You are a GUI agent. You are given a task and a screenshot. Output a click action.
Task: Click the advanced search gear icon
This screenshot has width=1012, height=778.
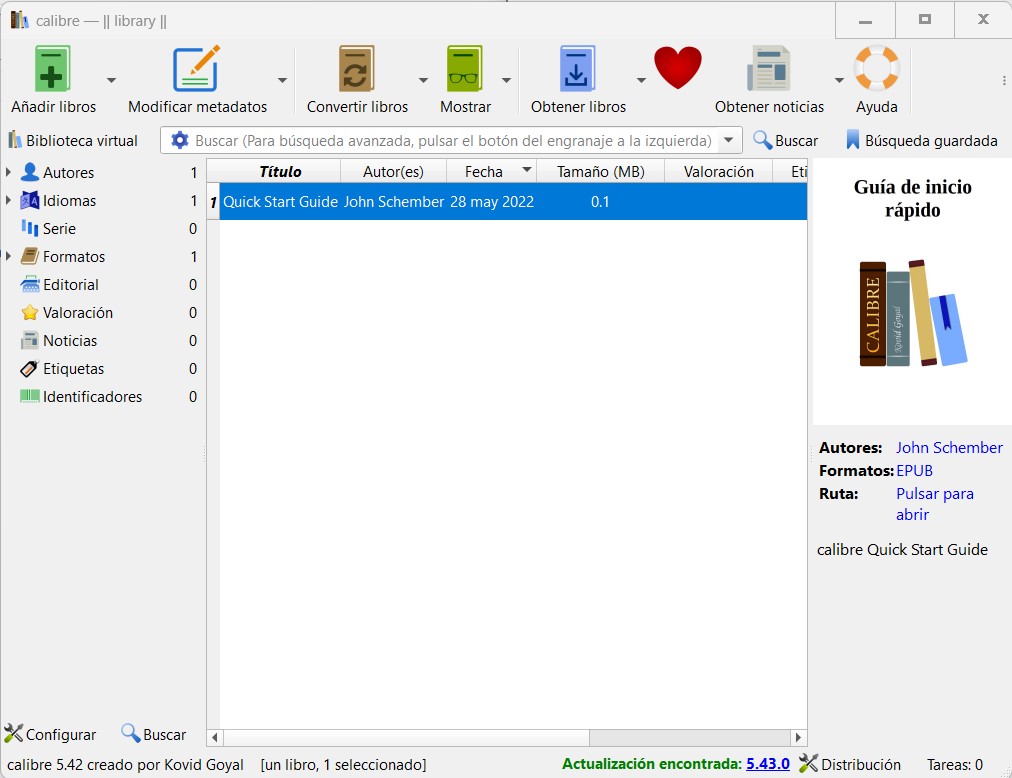[180, 141]
